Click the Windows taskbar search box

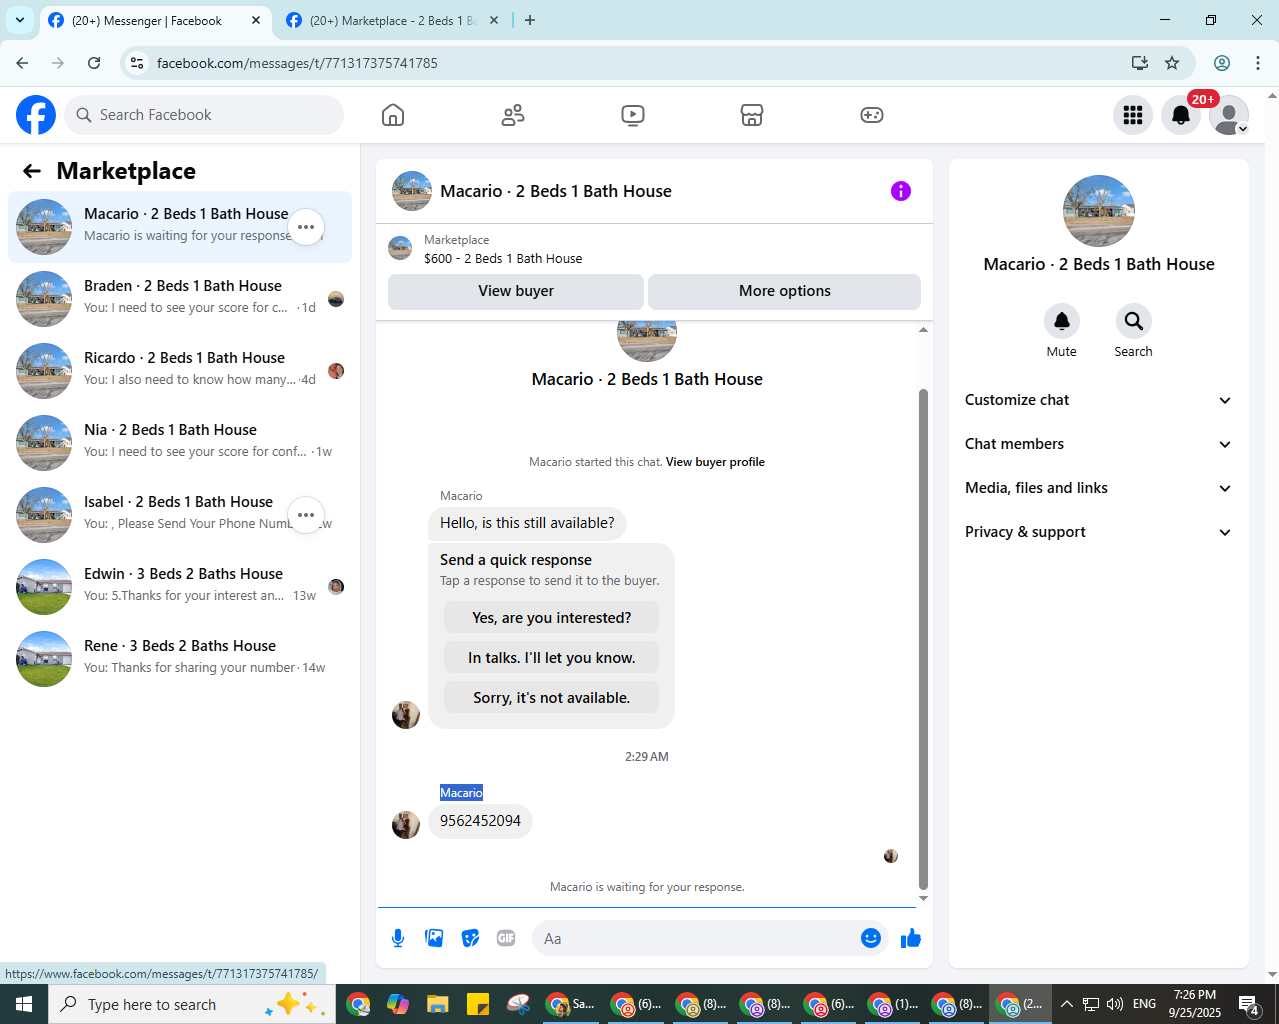tap(190, 1004)
